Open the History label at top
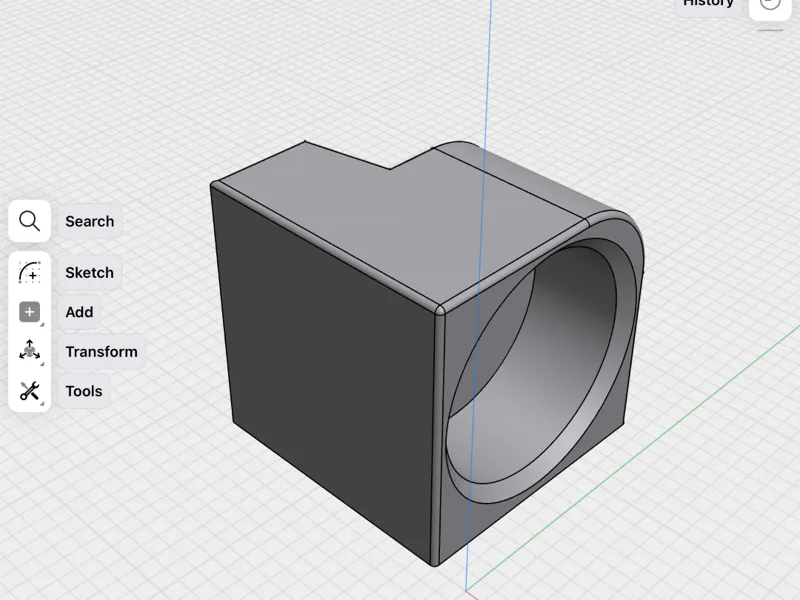800x600 pixels. coord(708,4)
